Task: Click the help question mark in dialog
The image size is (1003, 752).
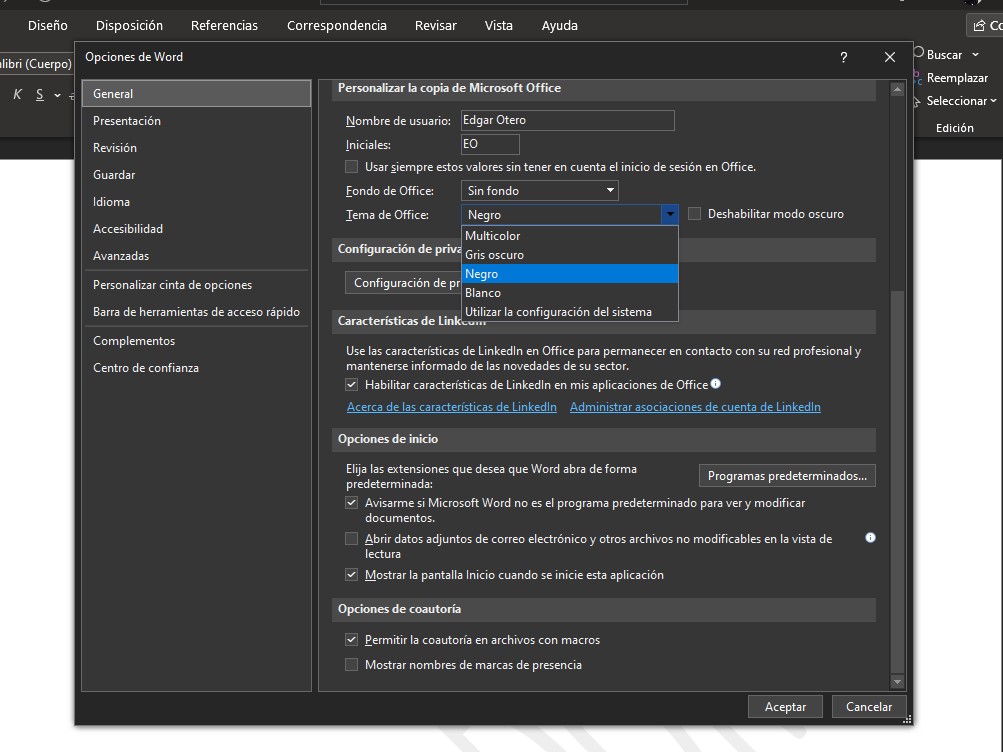Action: point(844,58)
